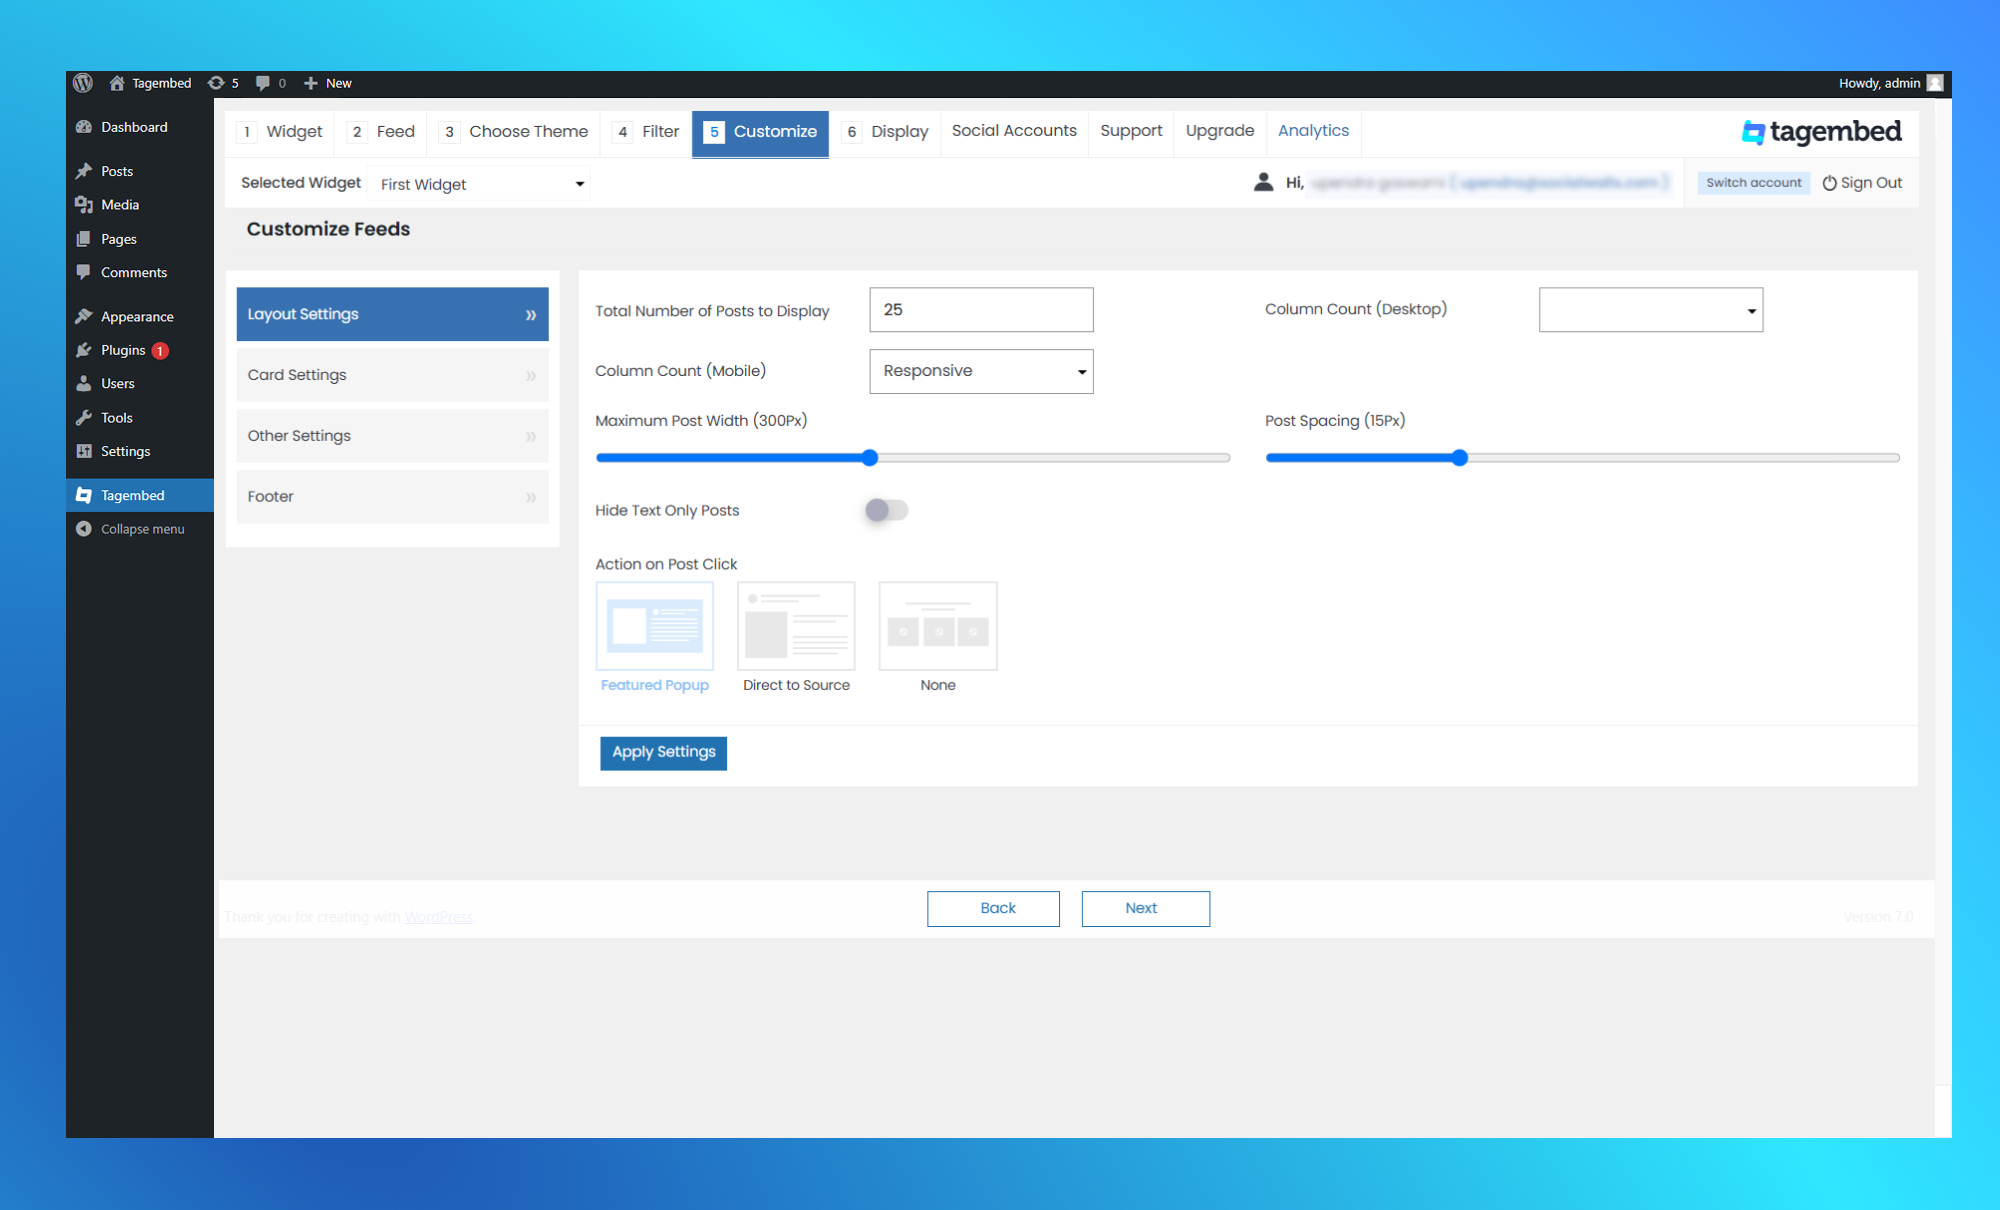Screen dimensions: 2000x1210
Task: Click the Plugins update badge showing 1
Action: coord(160,351)
